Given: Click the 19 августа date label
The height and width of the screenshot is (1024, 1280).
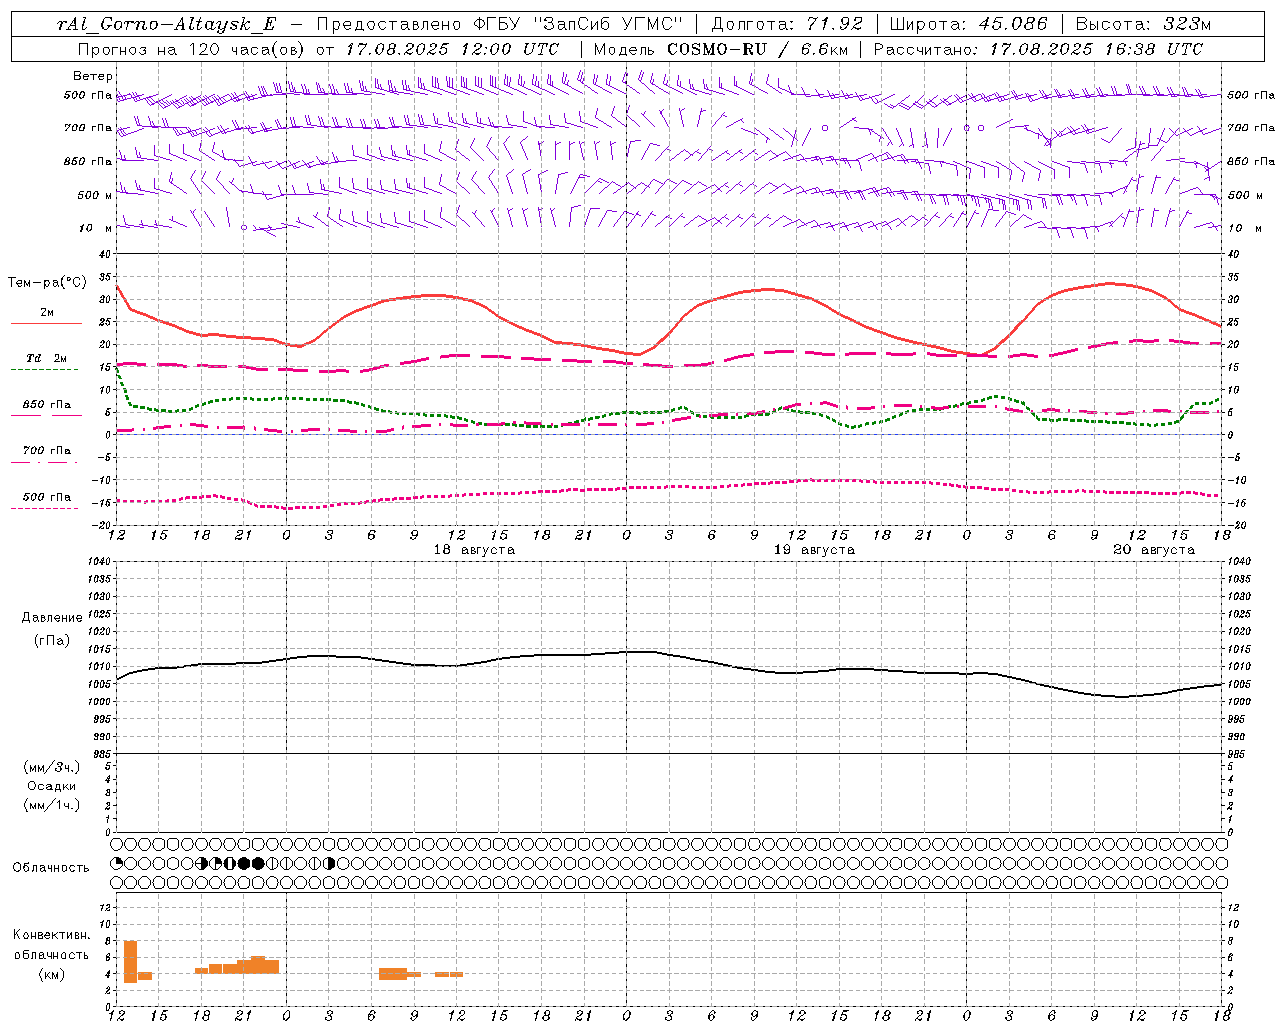Looking at the screenshot, I should pos(814,550).
